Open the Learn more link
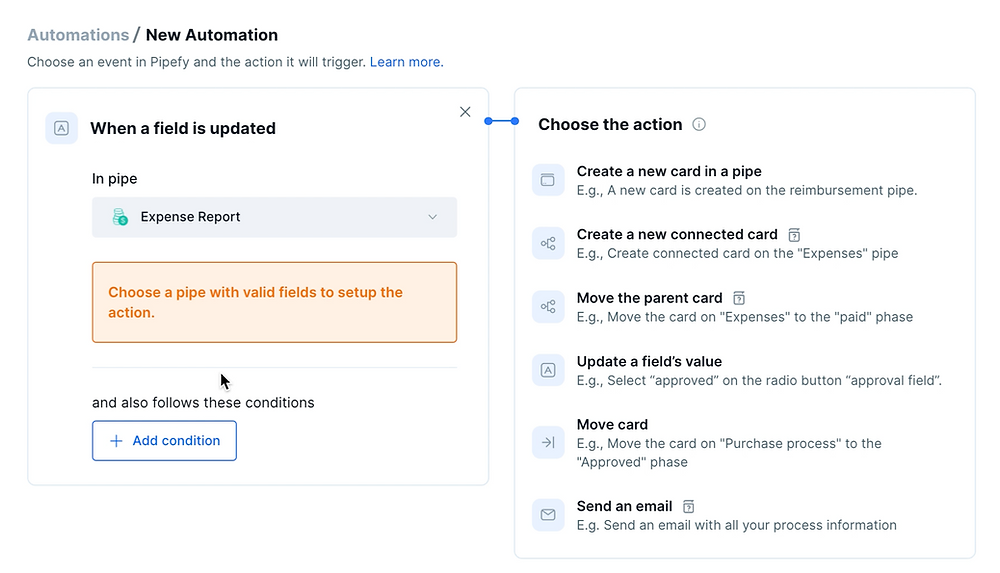This screenshot has width=1000, height=573. coord(405,62)
